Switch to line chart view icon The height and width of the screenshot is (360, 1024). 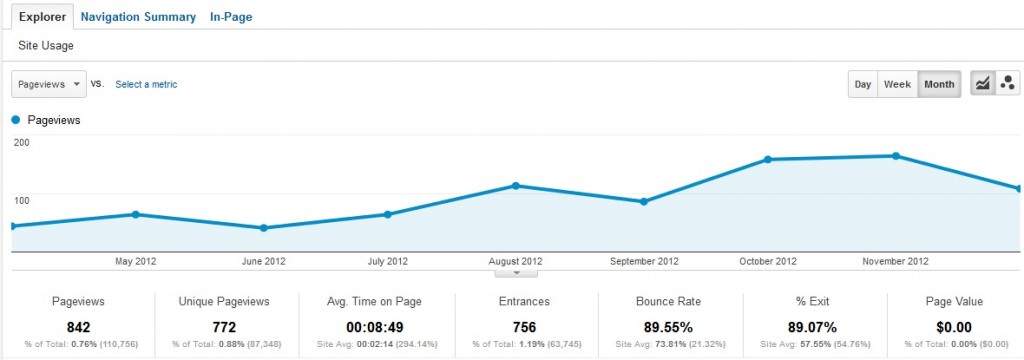click(983, 84)
